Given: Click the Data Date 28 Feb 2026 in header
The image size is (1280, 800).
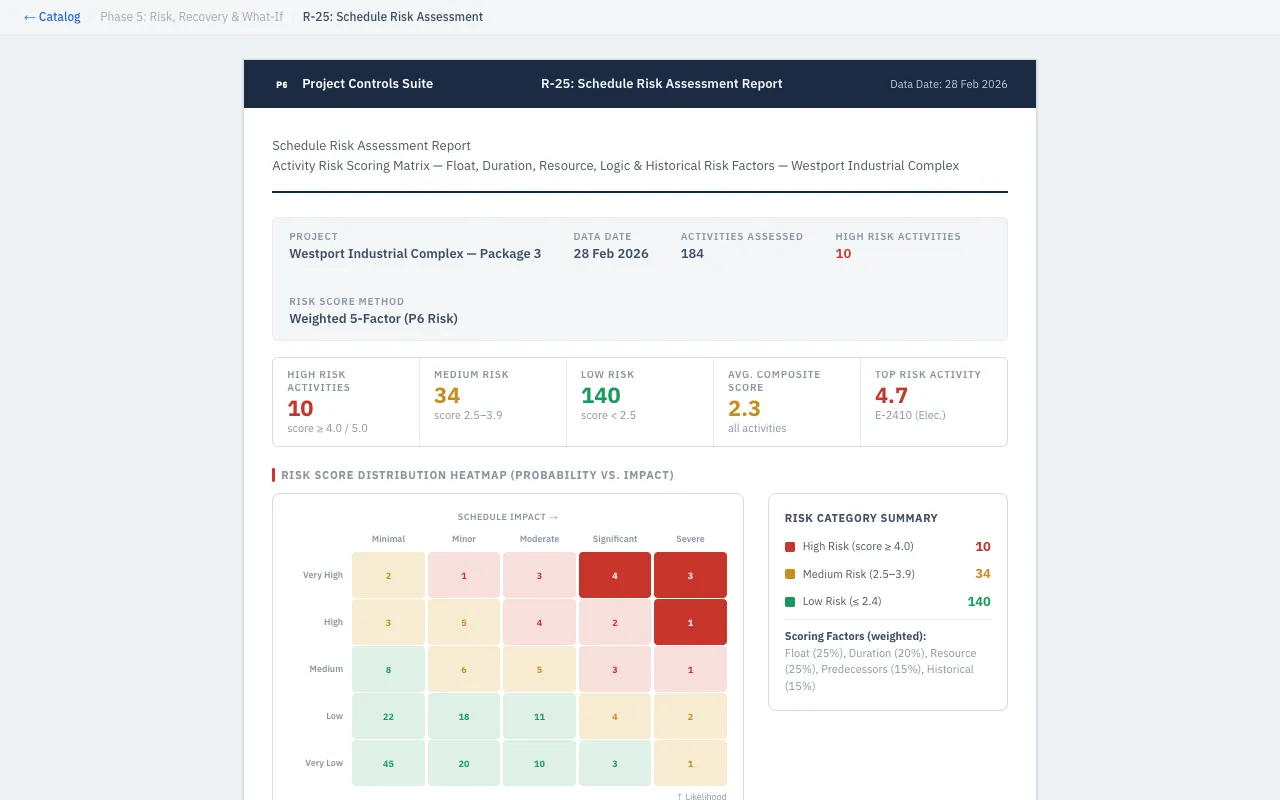Looking at the screenshot, I should (948, 84).
